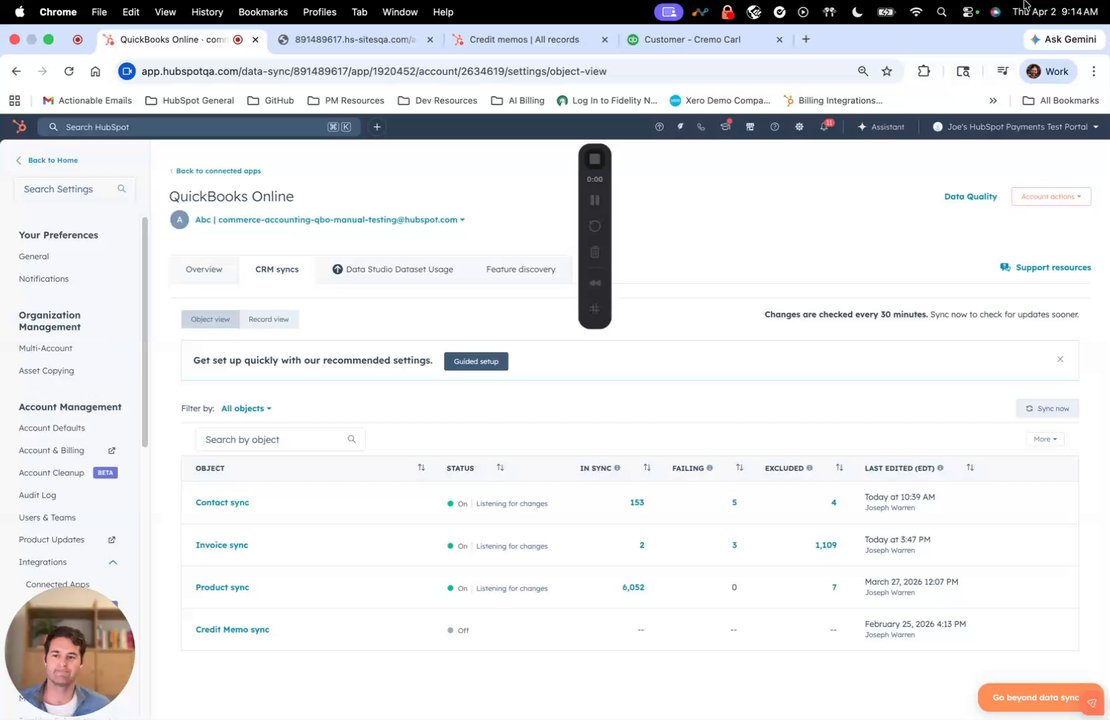Open the Product sync object
Image resolution: width=1110 pixels, height=720 pixels.
(222, 588)
